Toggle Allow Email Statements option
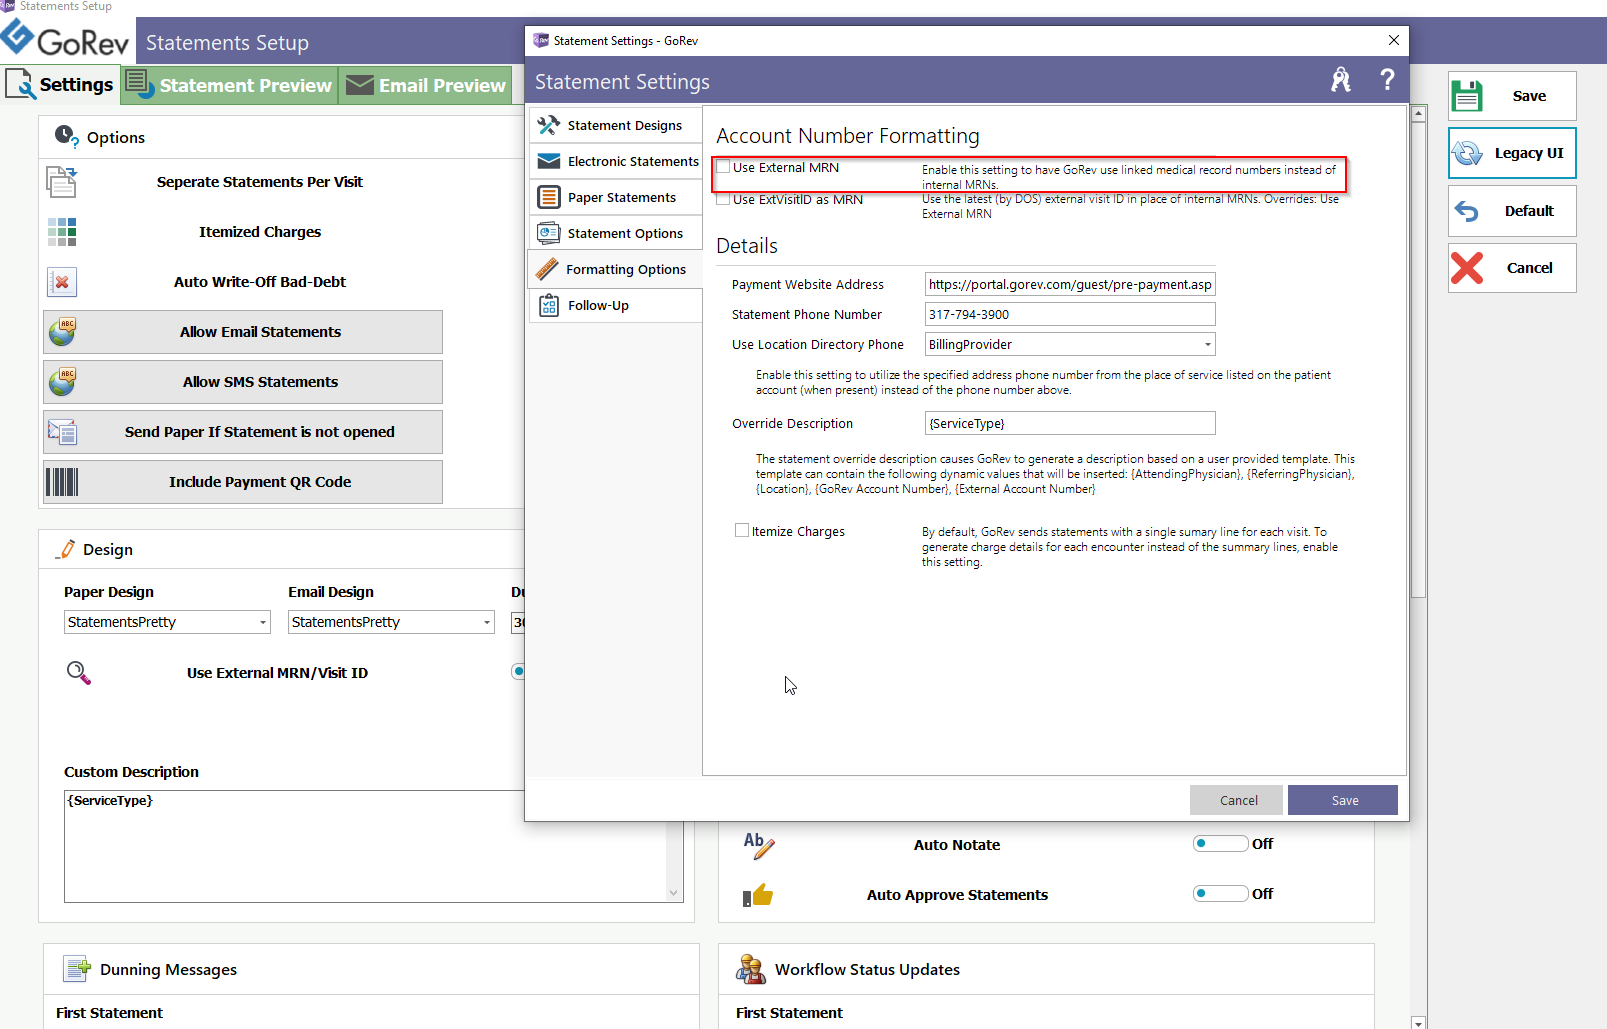Viewport: 1607px width, 1029px height. click(x=243, y=332)
